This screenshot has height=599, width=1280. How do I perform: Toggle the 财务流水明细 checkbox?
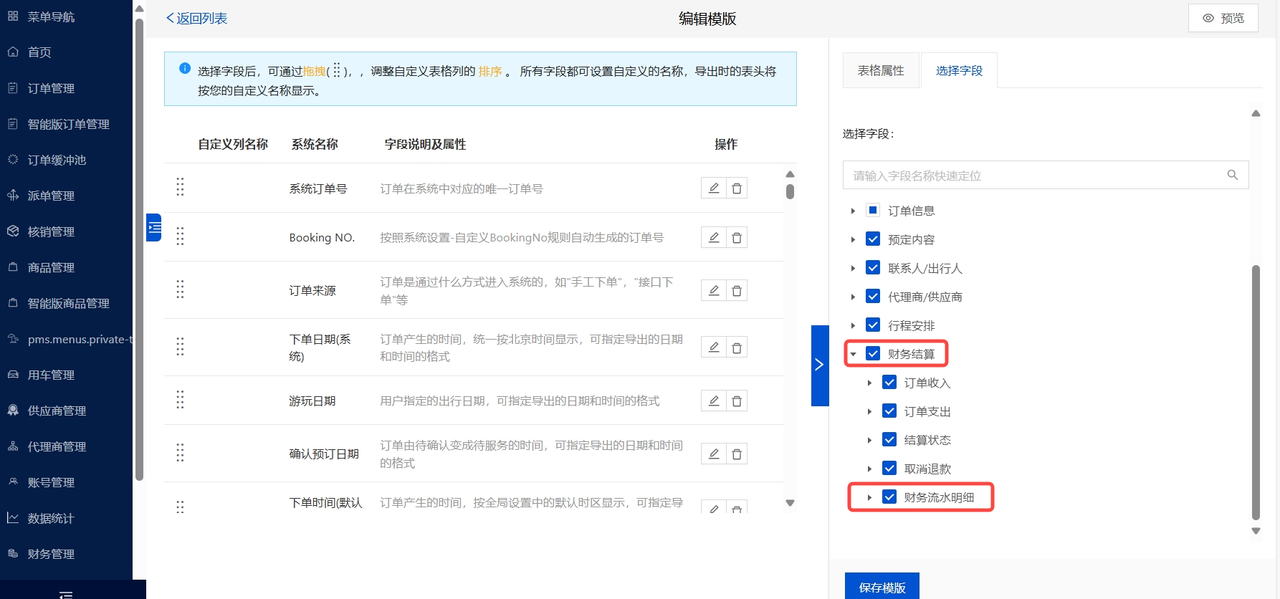(x=889, y=497)
